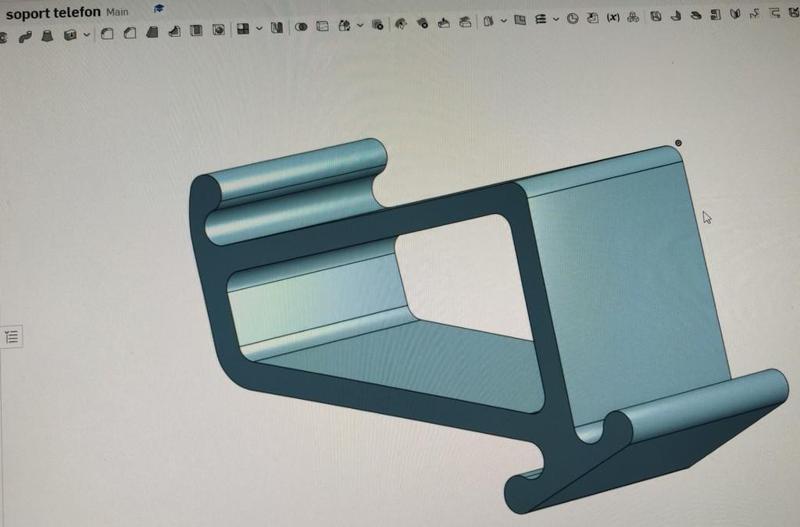Select the Linear pattern tool
The image size is (800, 527).
tap(243, 29)
